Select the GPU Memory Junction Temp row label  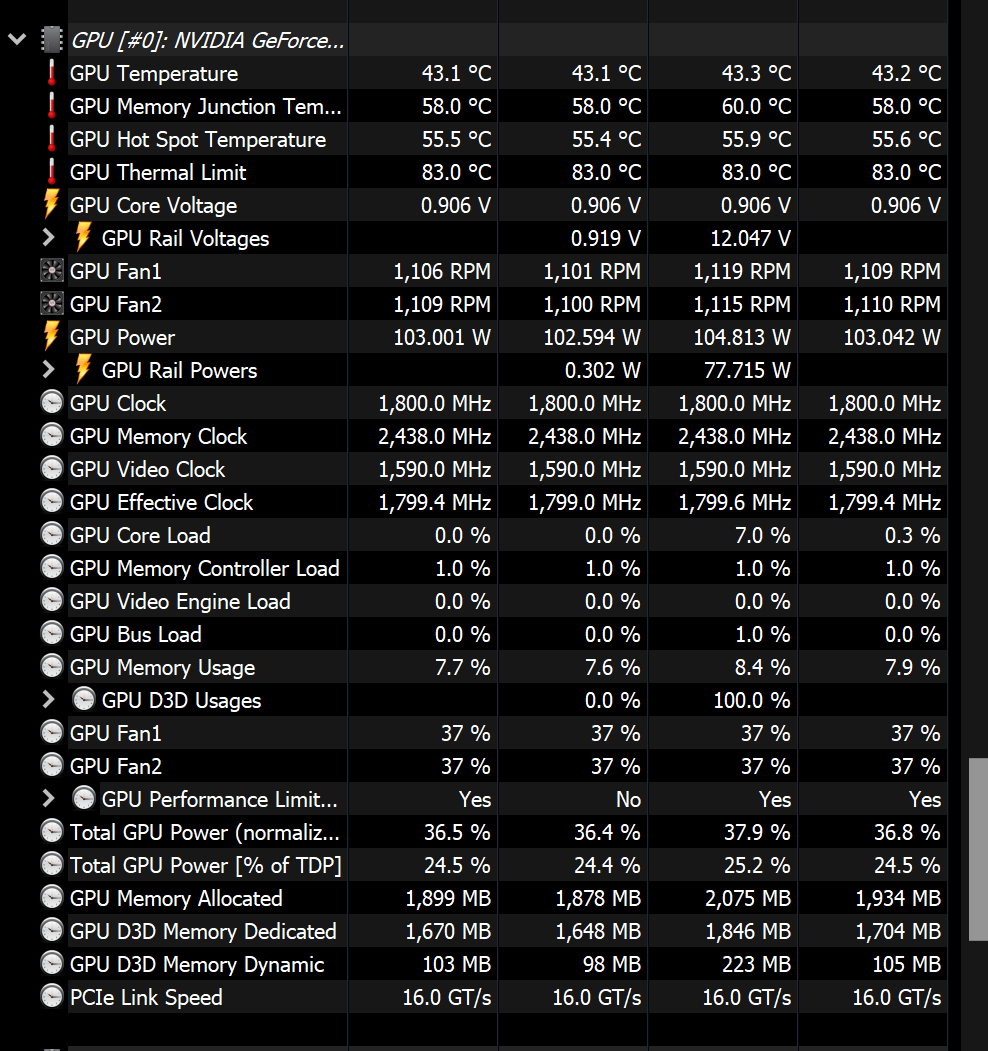coord(206,107)
